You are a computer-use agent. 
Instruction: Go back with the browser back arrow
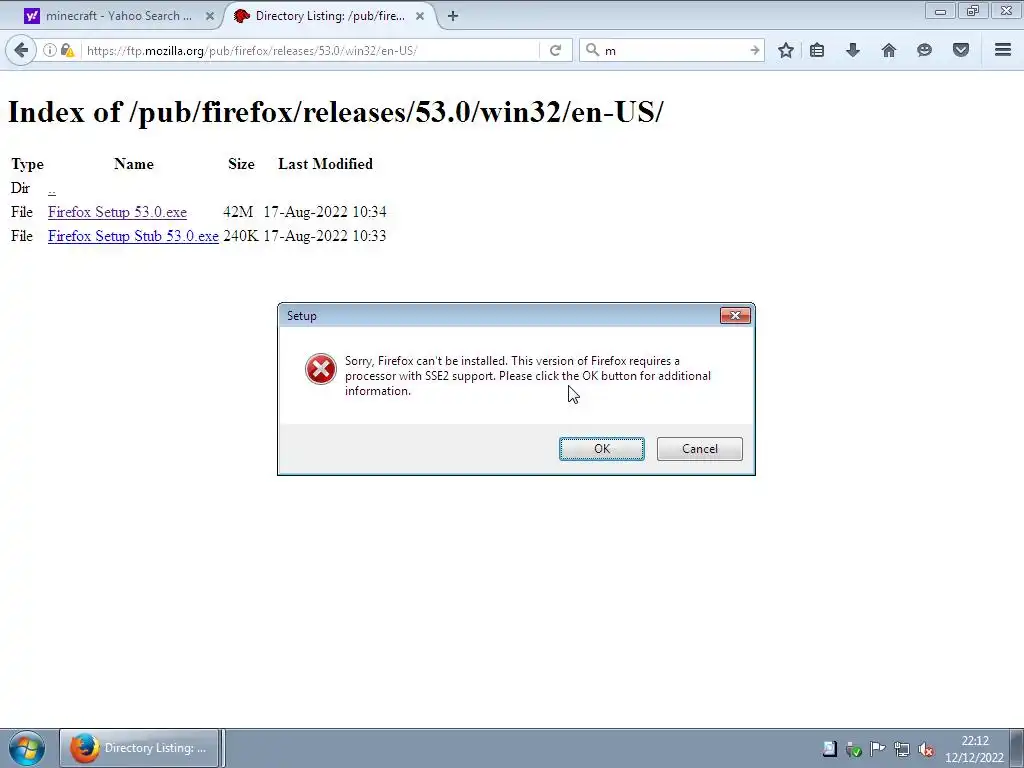click(21, 50)
